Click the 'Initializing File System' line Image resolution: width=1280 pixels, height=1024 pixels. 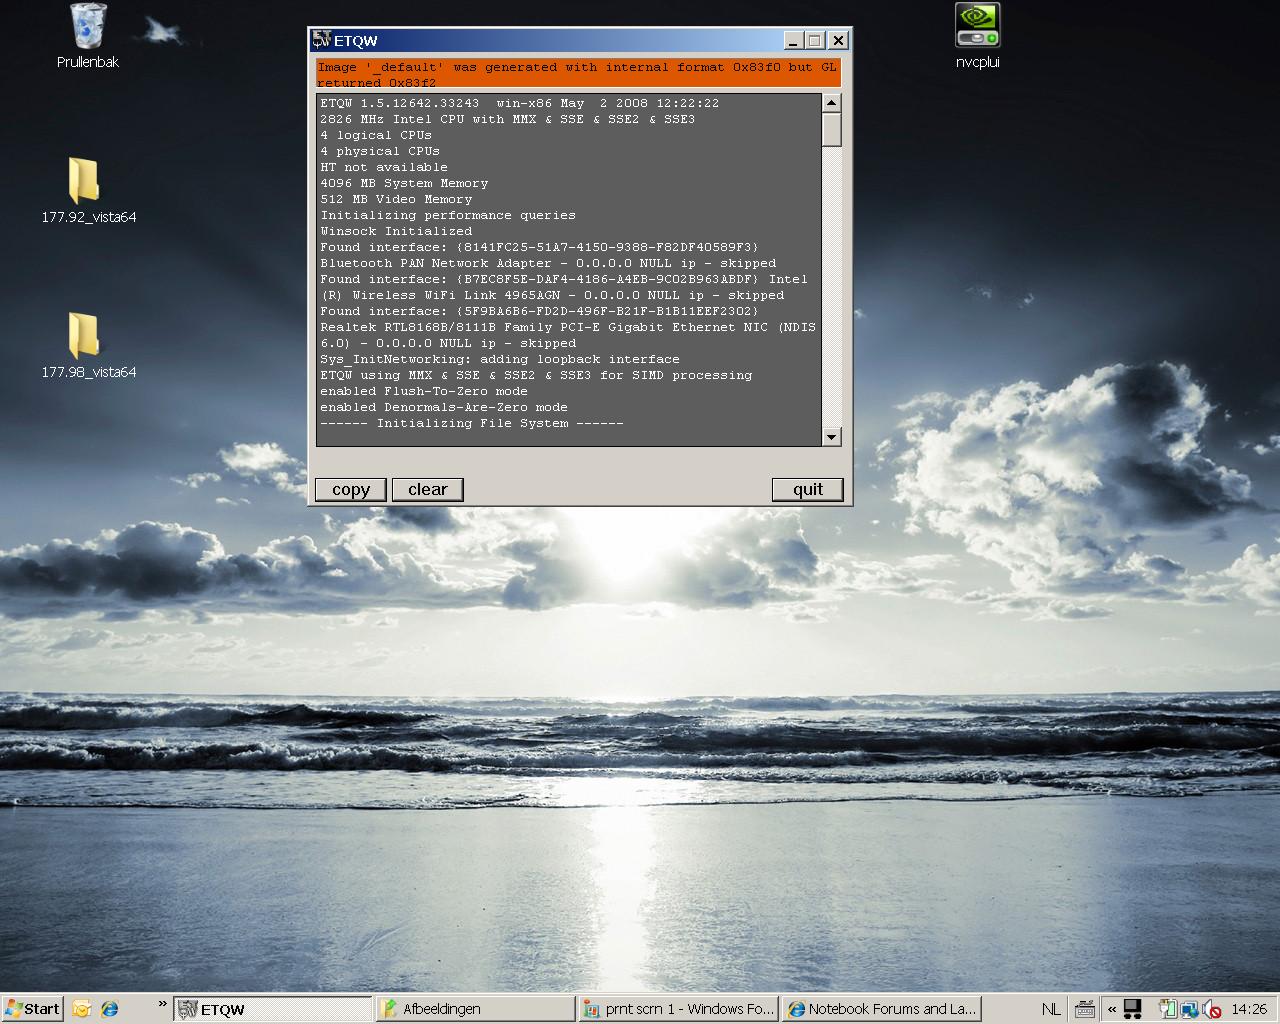tap(472, 423)
